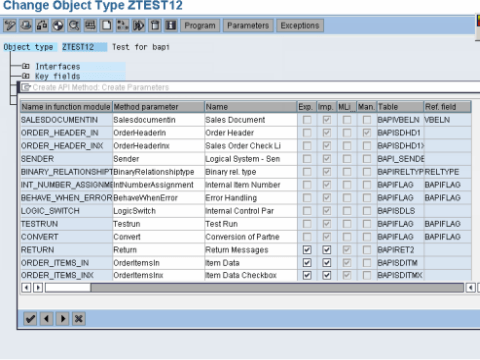
Task: Click the Program button
Action: [200, 25]
